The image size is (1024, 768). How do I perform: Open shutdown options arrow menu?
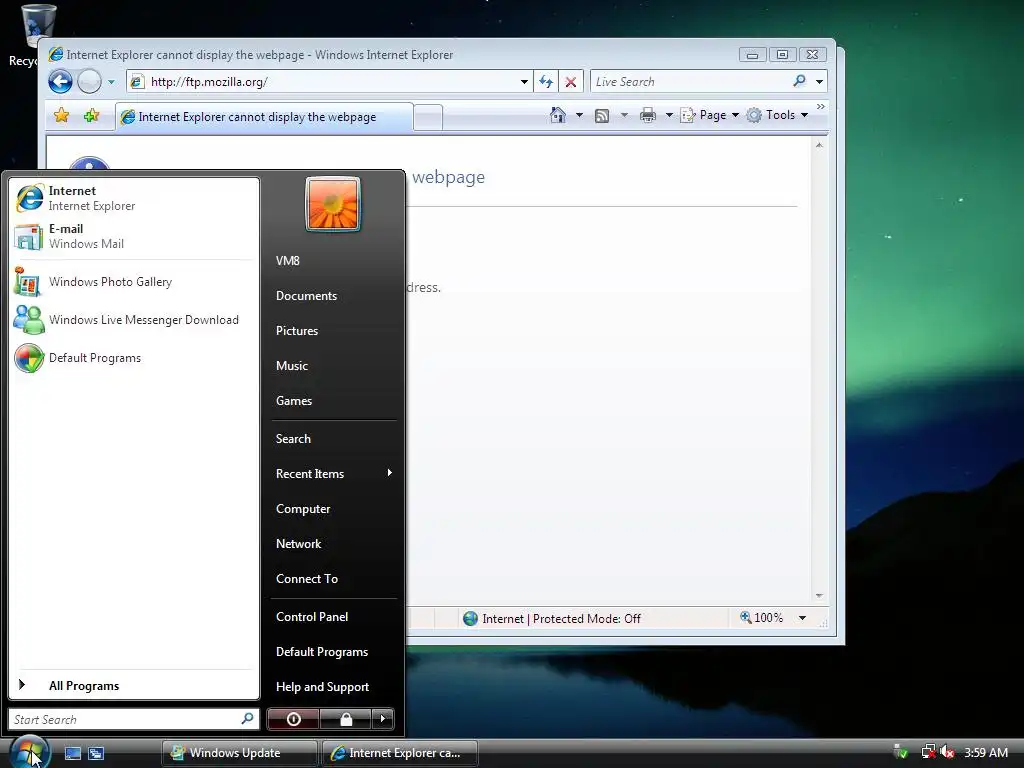click(x=383, y=720)
